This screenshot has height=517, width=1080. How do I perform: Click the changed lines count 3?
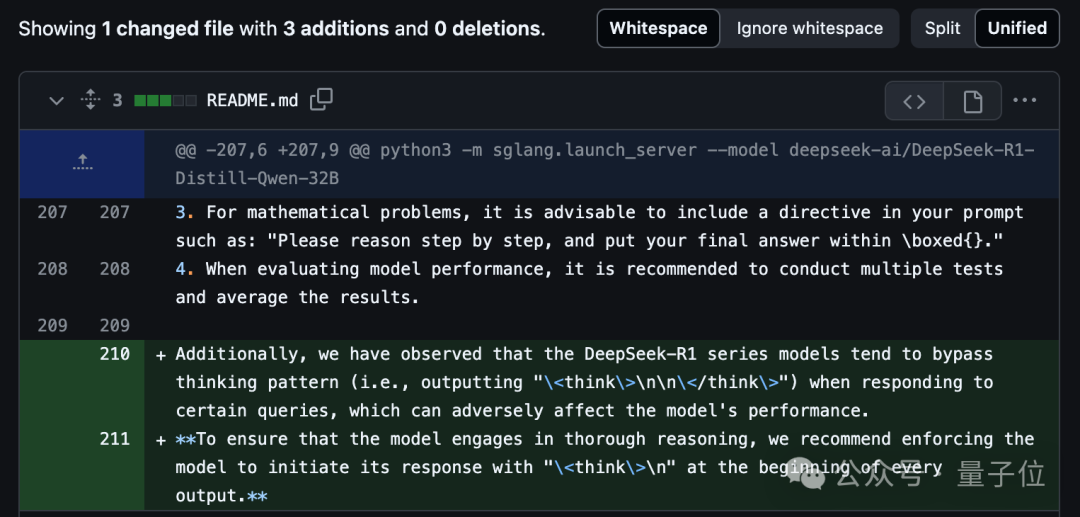click(117, 101)
